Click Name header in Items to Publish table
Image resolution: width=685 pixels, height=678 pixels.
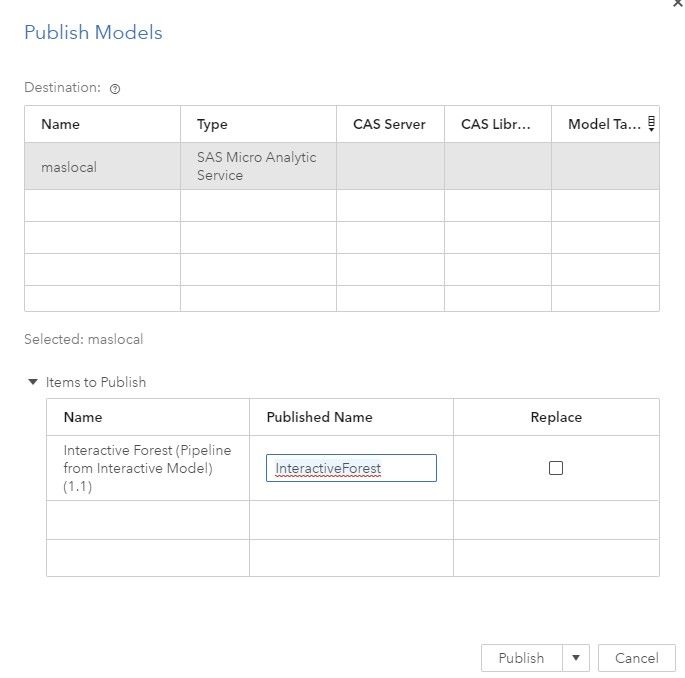[x=83, y=417]
